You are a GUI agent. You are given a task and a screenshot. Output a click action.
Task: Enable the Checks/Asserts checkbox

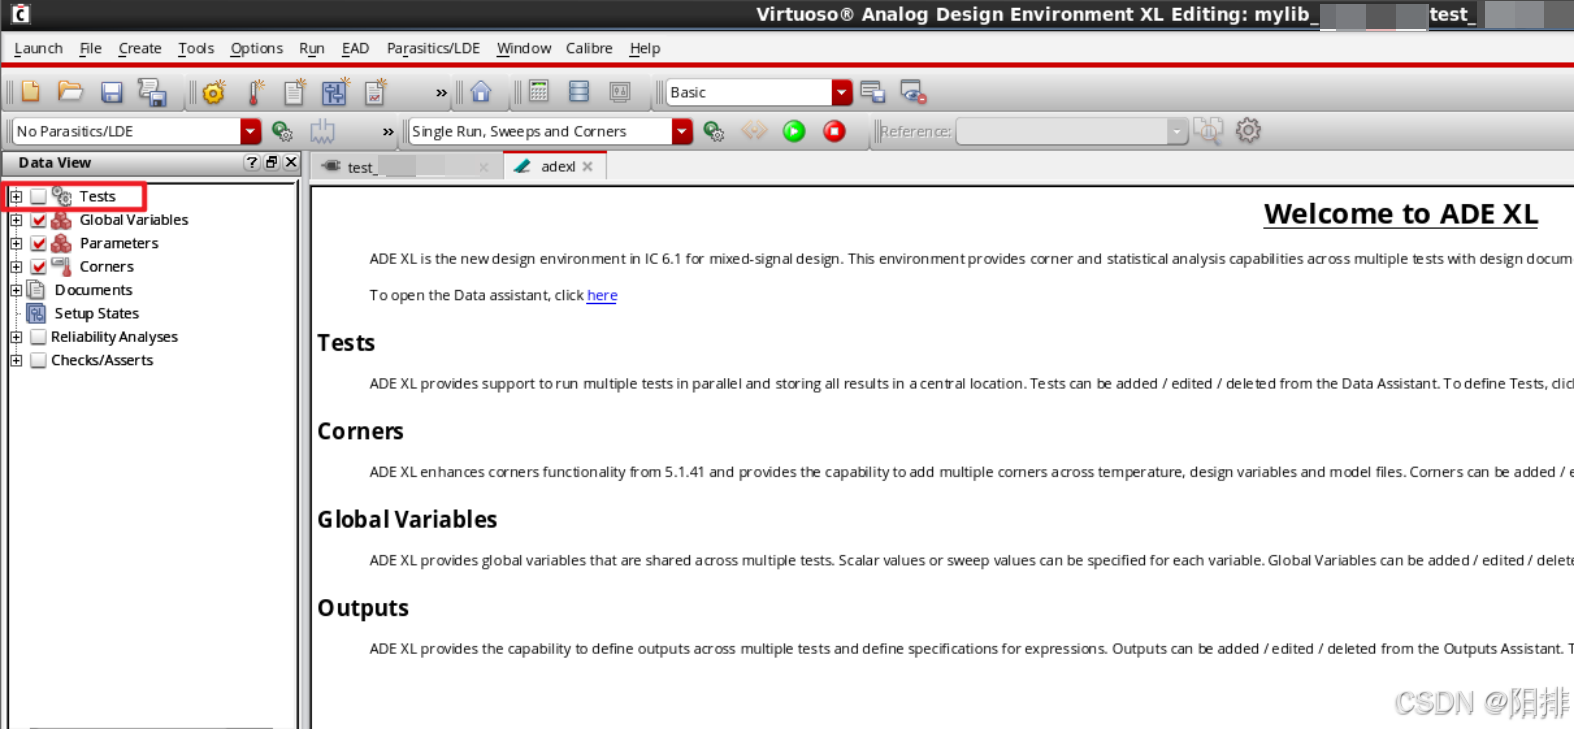pyautogui.click(x=38, y=360)
